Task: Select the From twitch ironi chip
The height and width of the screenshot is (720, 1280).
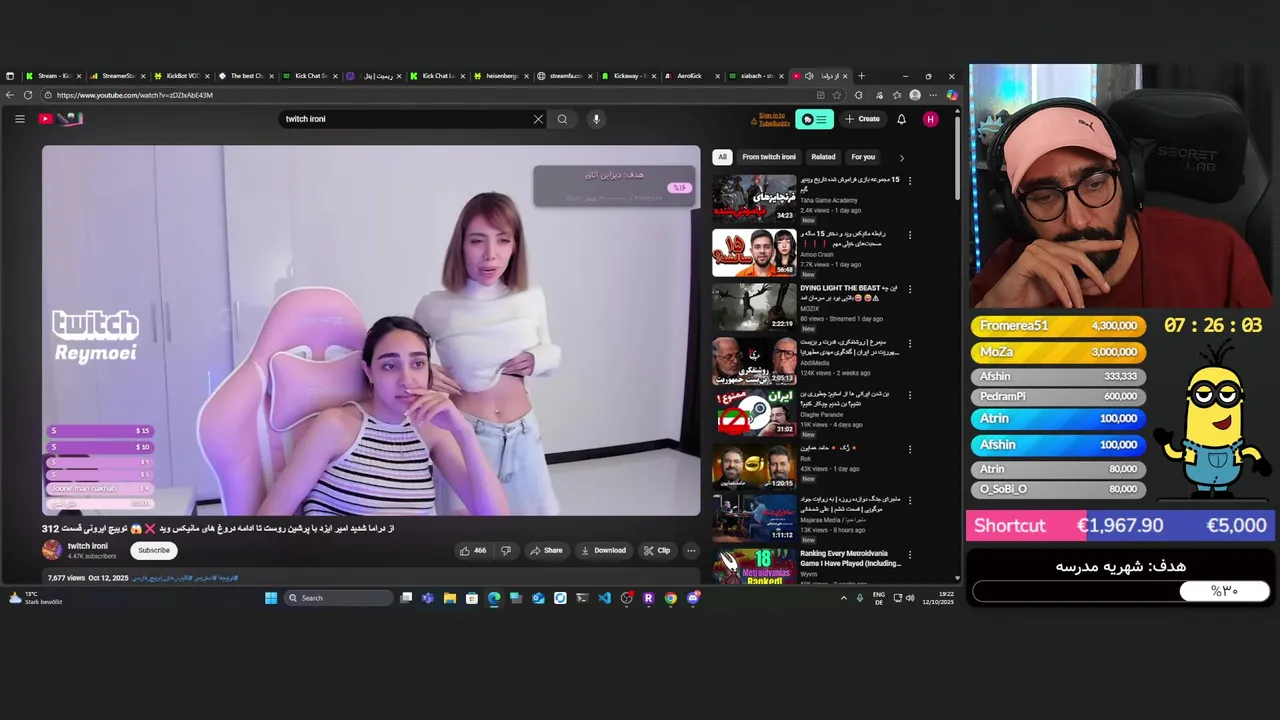Action: (x=769, y=157)
